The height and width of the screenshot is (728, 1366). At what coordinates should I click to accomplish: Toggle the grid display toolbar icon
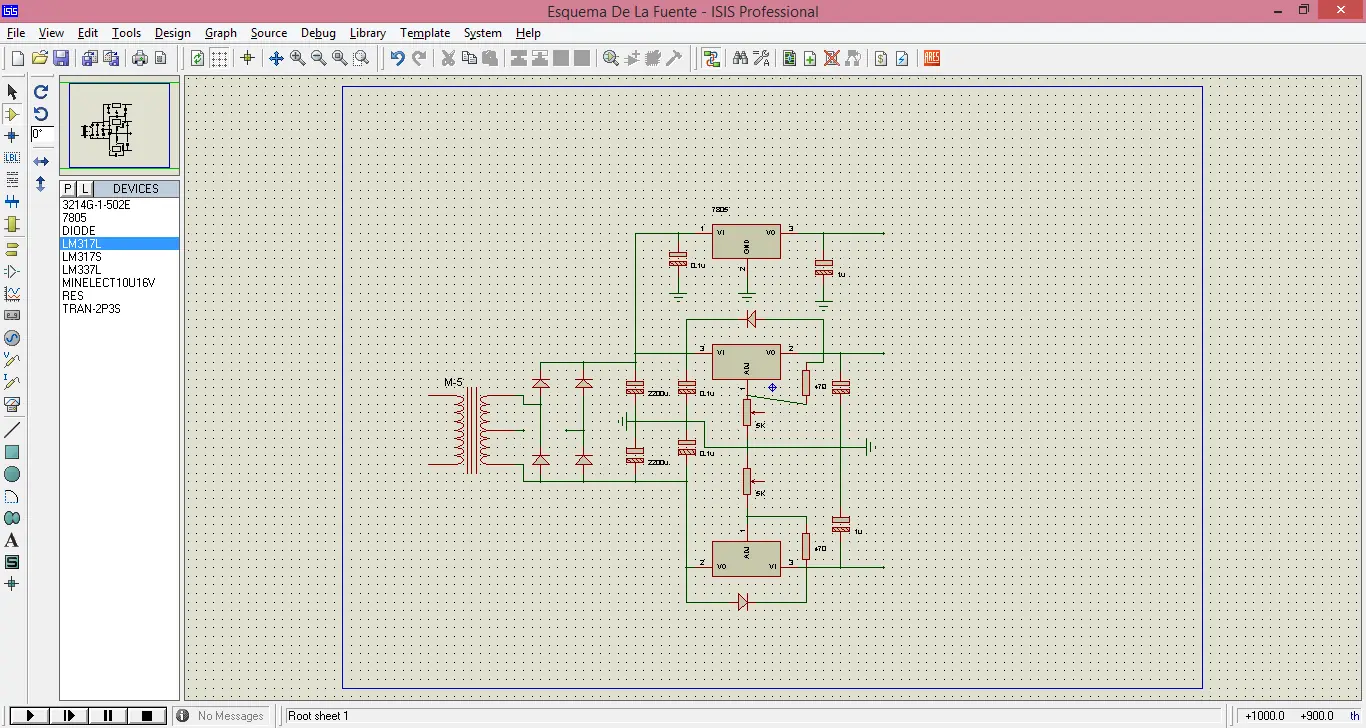tap(219, 58)
